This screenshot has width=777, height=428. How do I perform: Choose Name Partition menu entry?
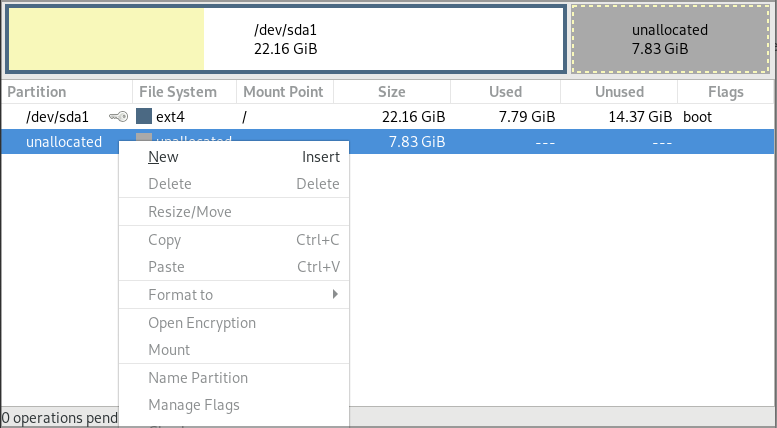[x=198, y=378]
